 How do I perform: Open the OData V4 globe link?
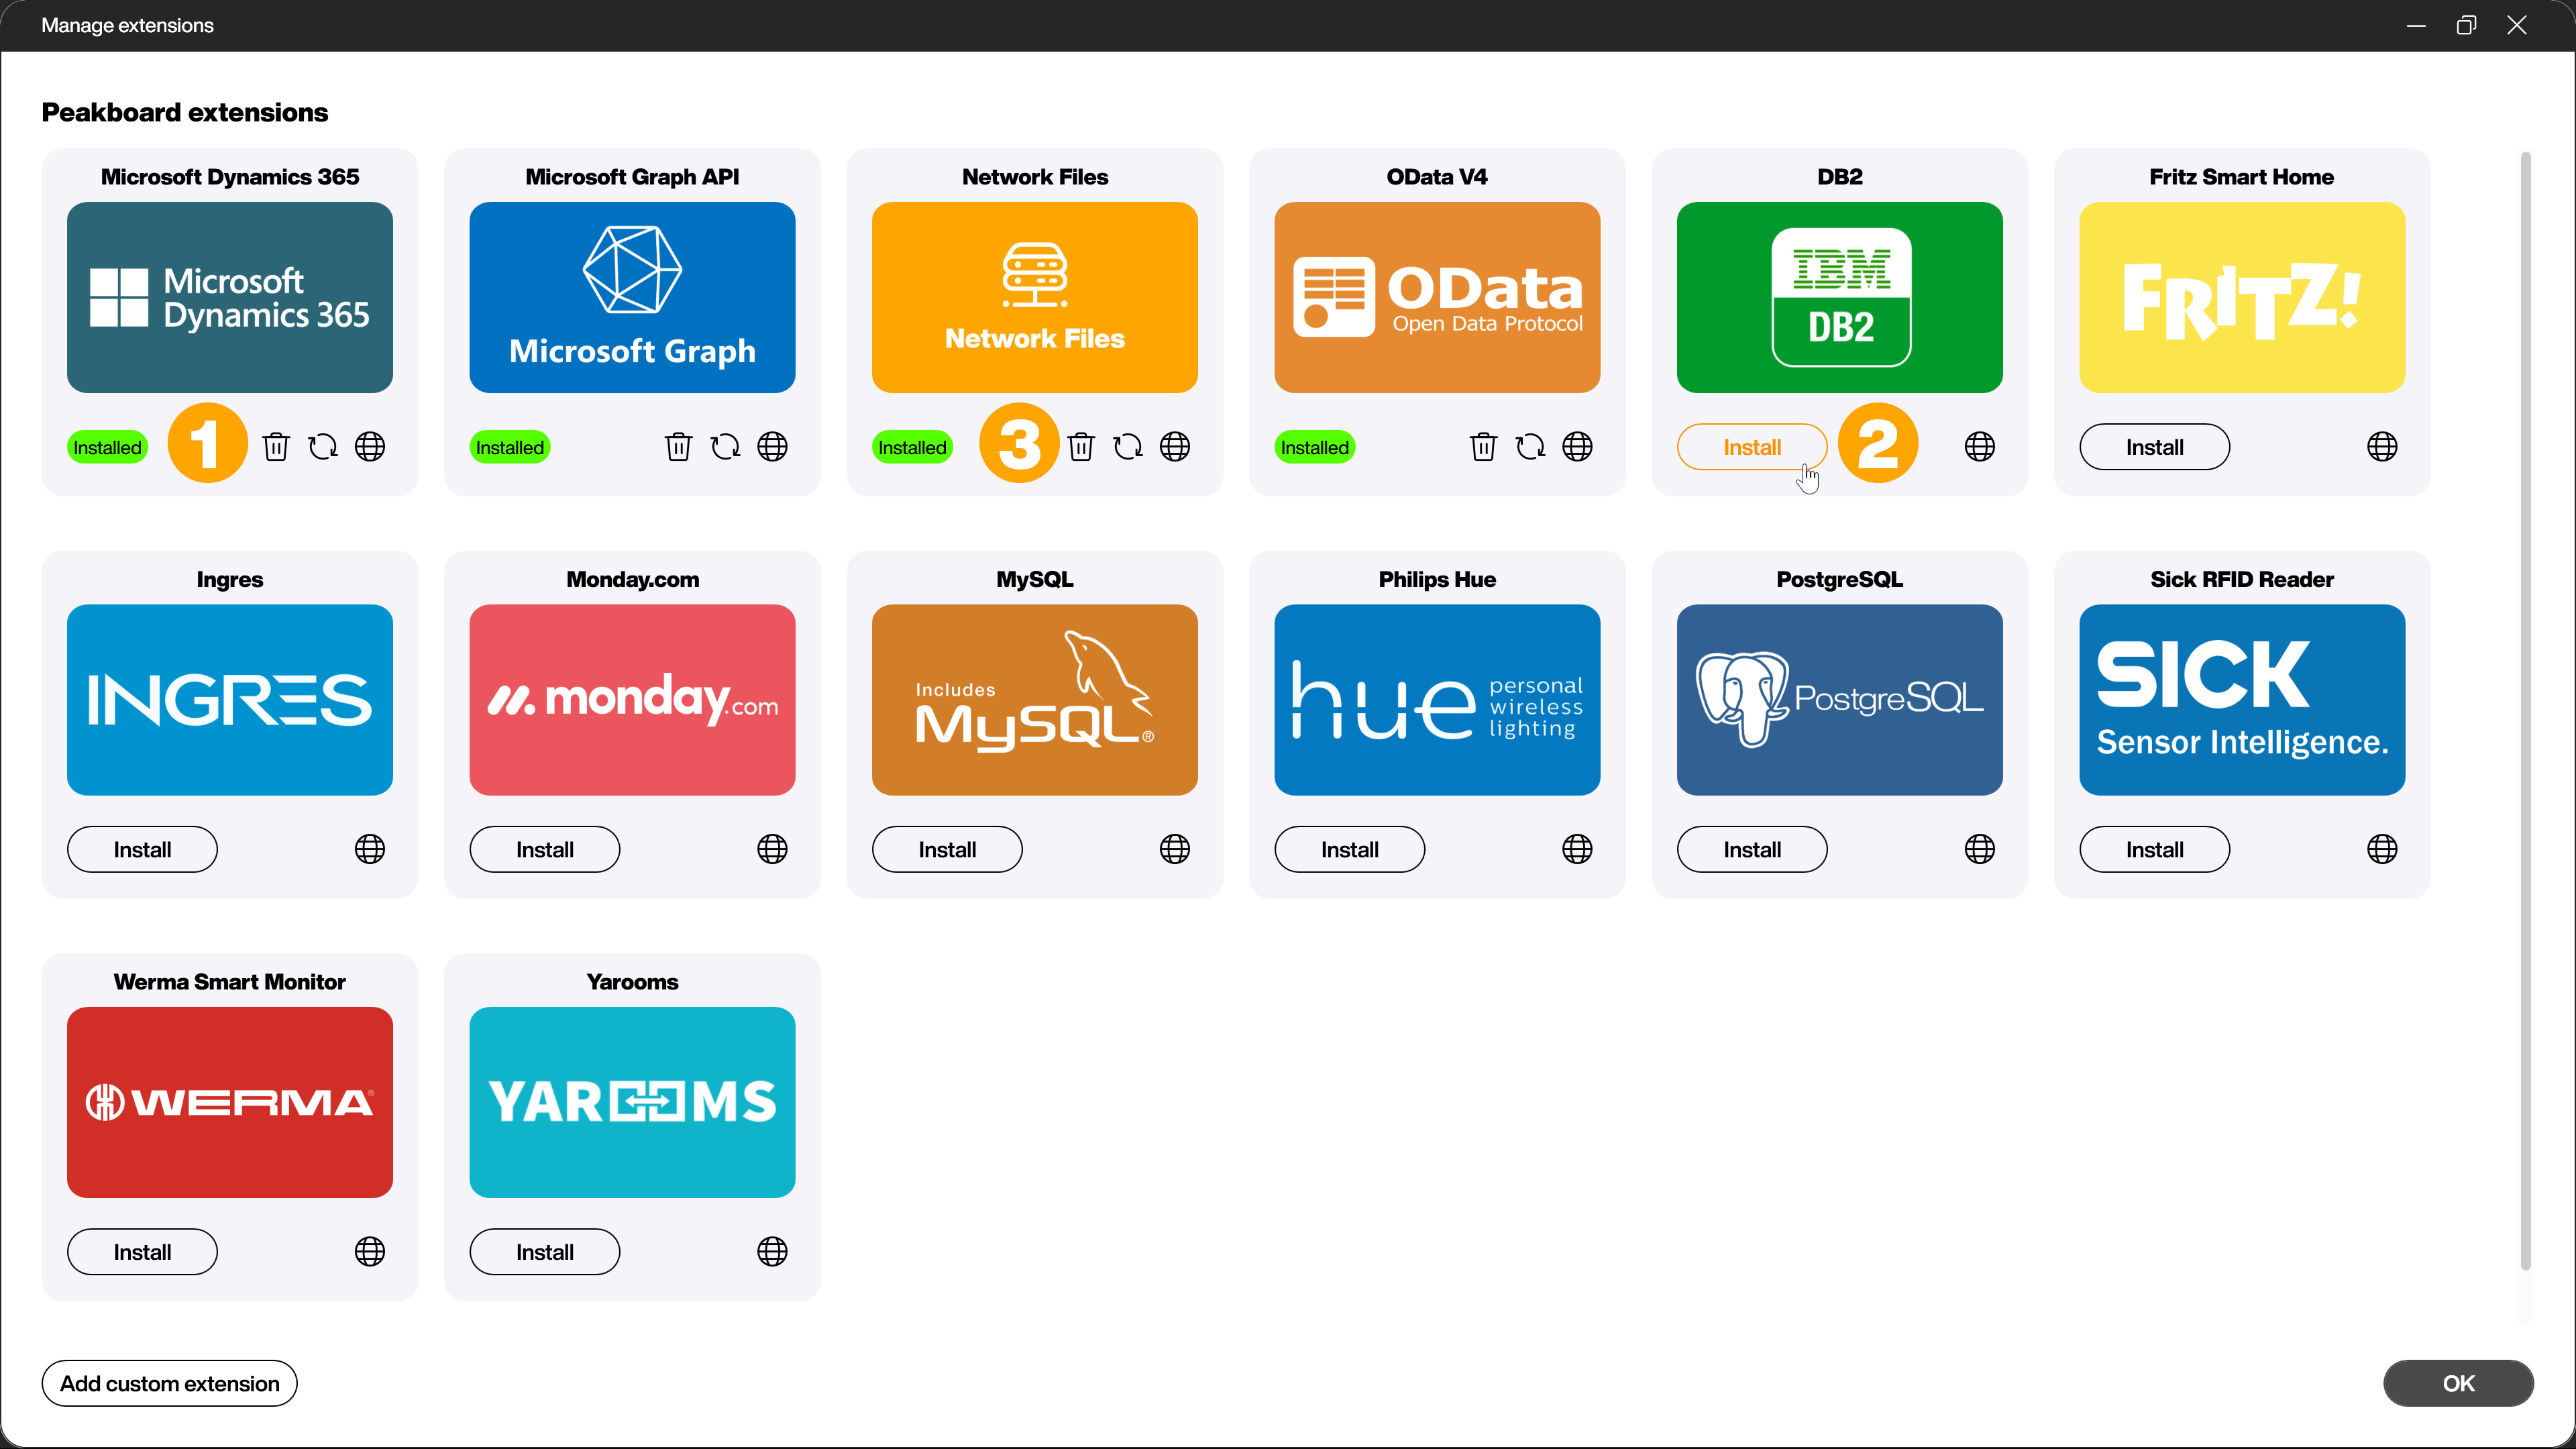click(x=1578, y=447)
